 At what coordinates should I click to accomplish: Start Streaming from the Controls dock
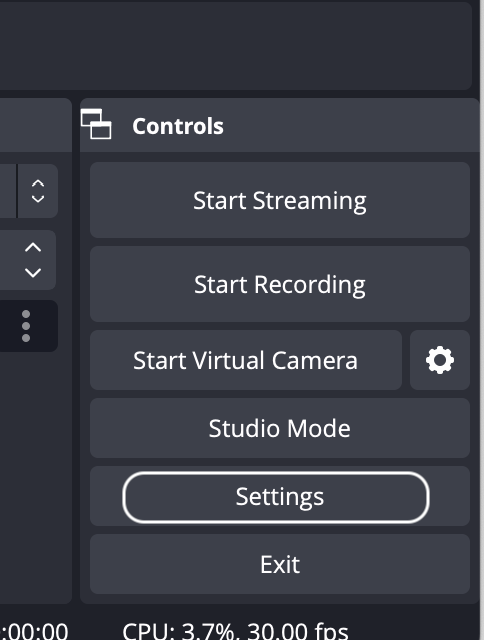tap(280, 200)
